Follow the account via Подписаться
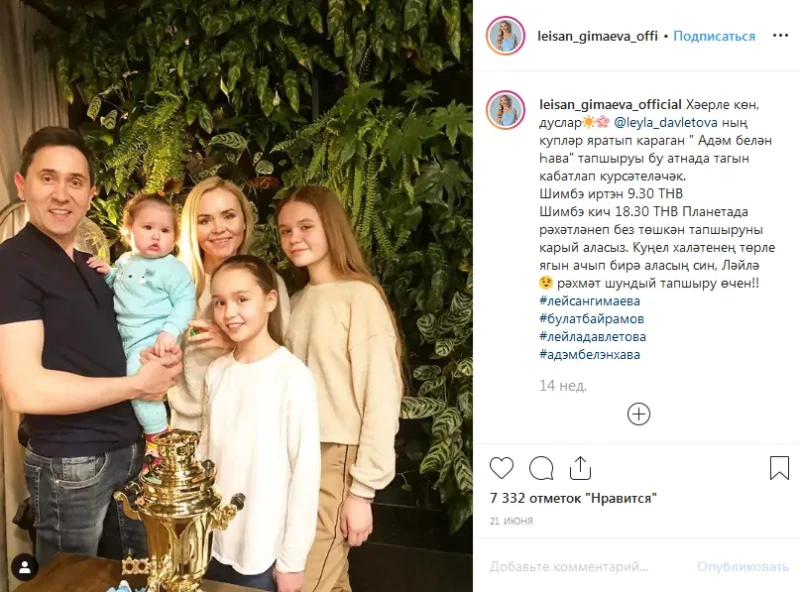The width and height of the screenshot is (800, 592). point(714,36)
